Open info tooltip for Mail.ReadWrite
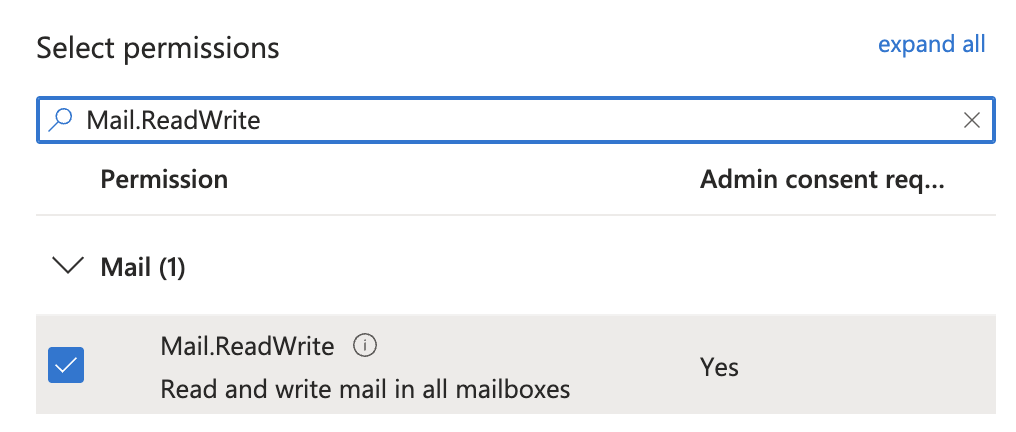Viewport: 1016px width, 432px height. click(365, 346)
